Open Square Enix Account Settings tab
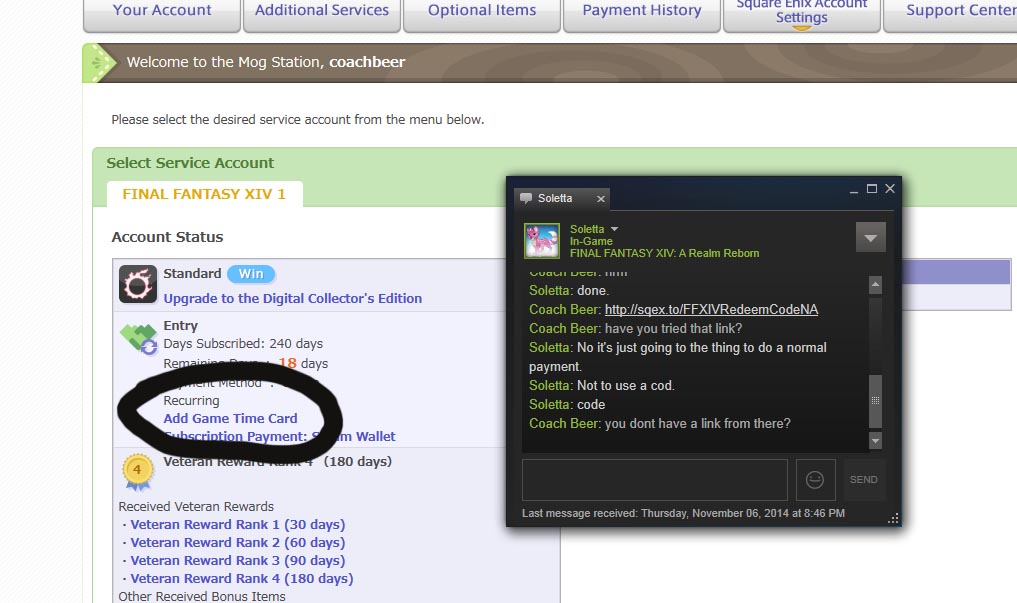This screenshot has width=1017, height=603. [x=802, y=13]
